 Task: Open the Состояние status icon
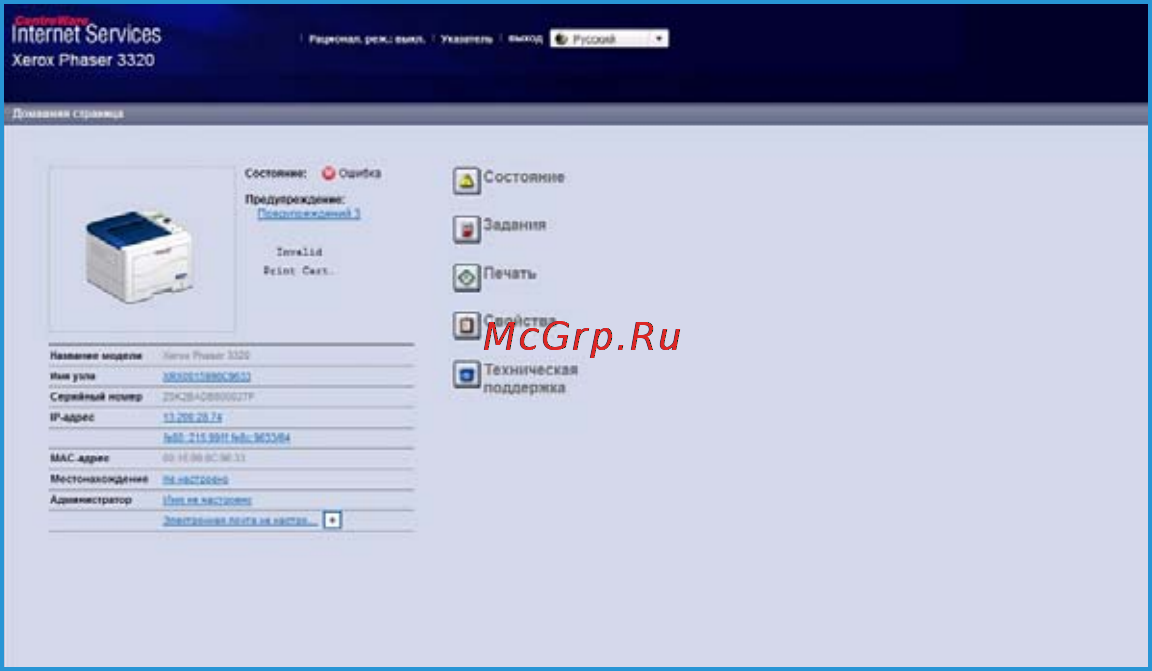[x=467, y=180]
